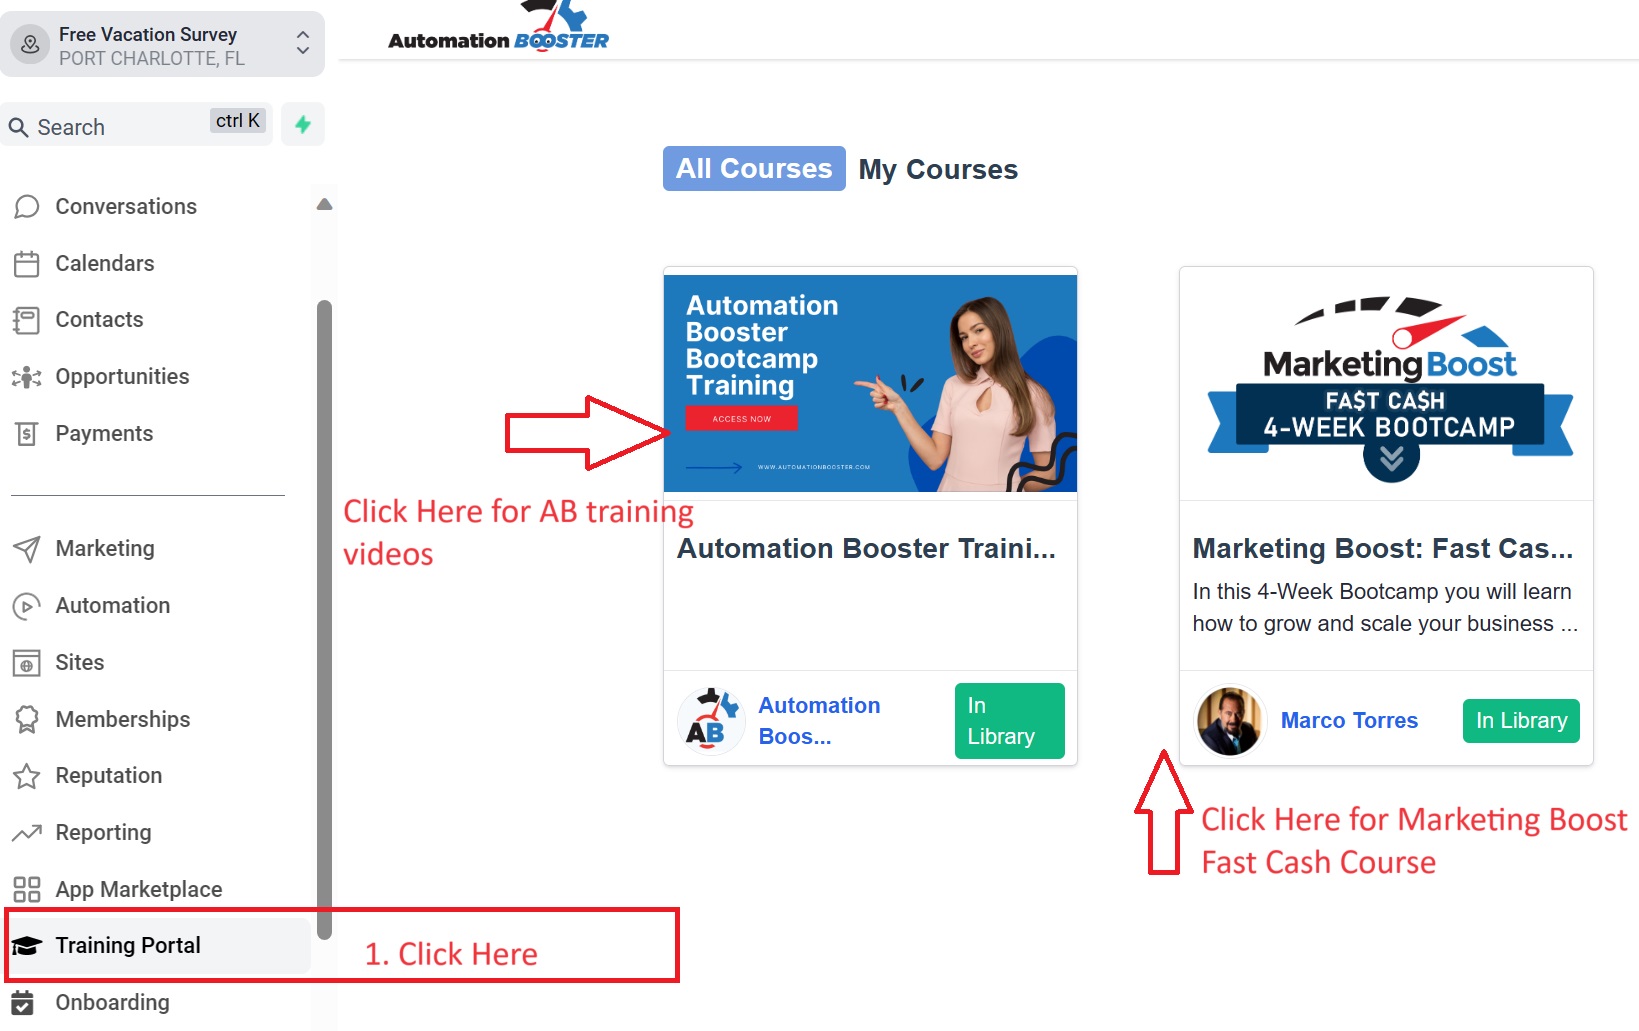
Task: Click the Reporting trend line icon
Action: pyautogui.click(x=27, y=833)
